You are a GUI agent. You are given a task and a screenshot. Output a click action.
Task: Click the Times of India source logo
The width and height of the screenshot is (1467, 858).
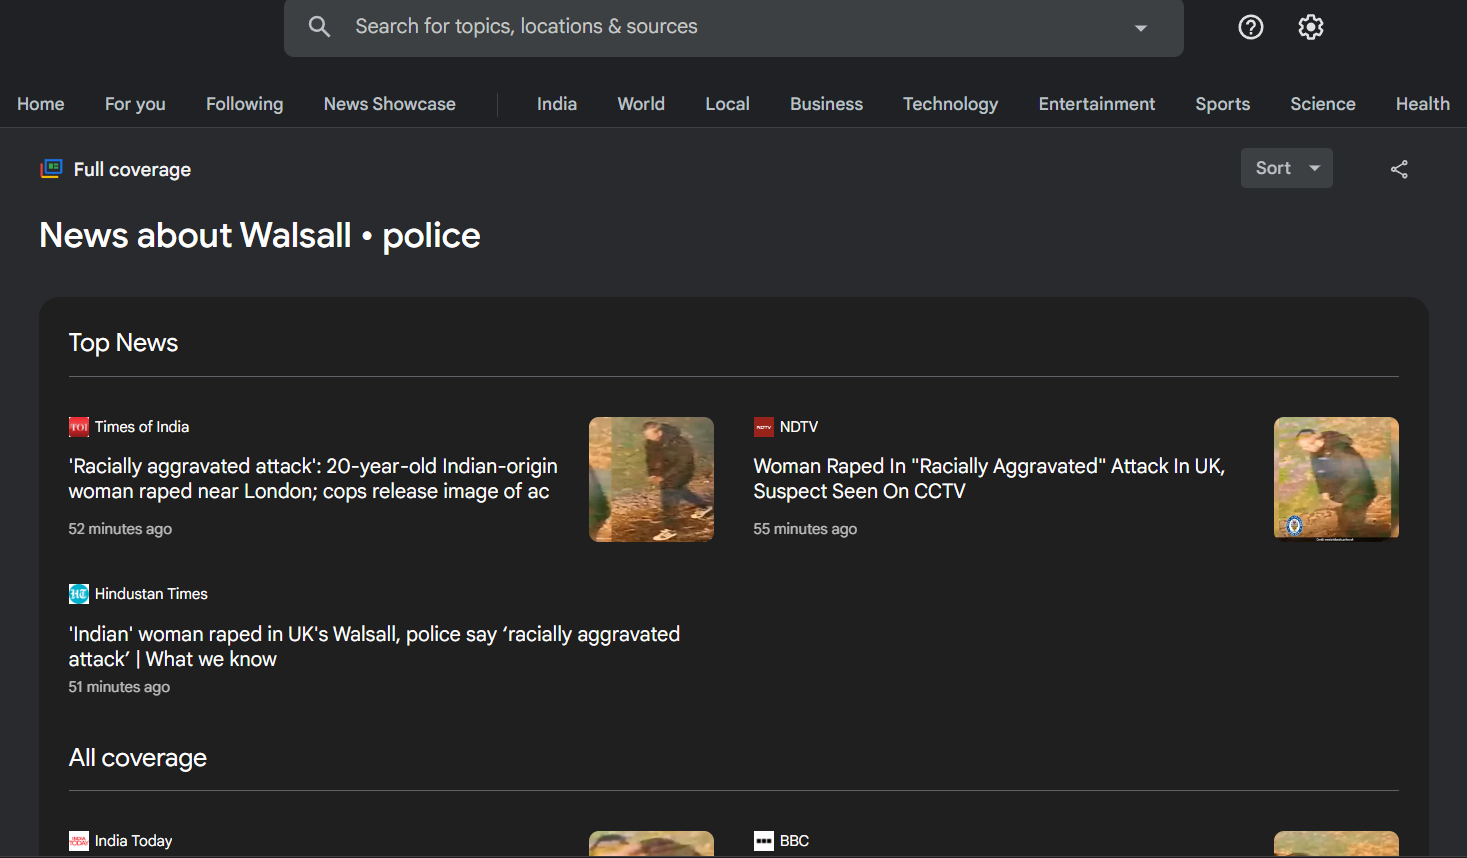[79, 427]
